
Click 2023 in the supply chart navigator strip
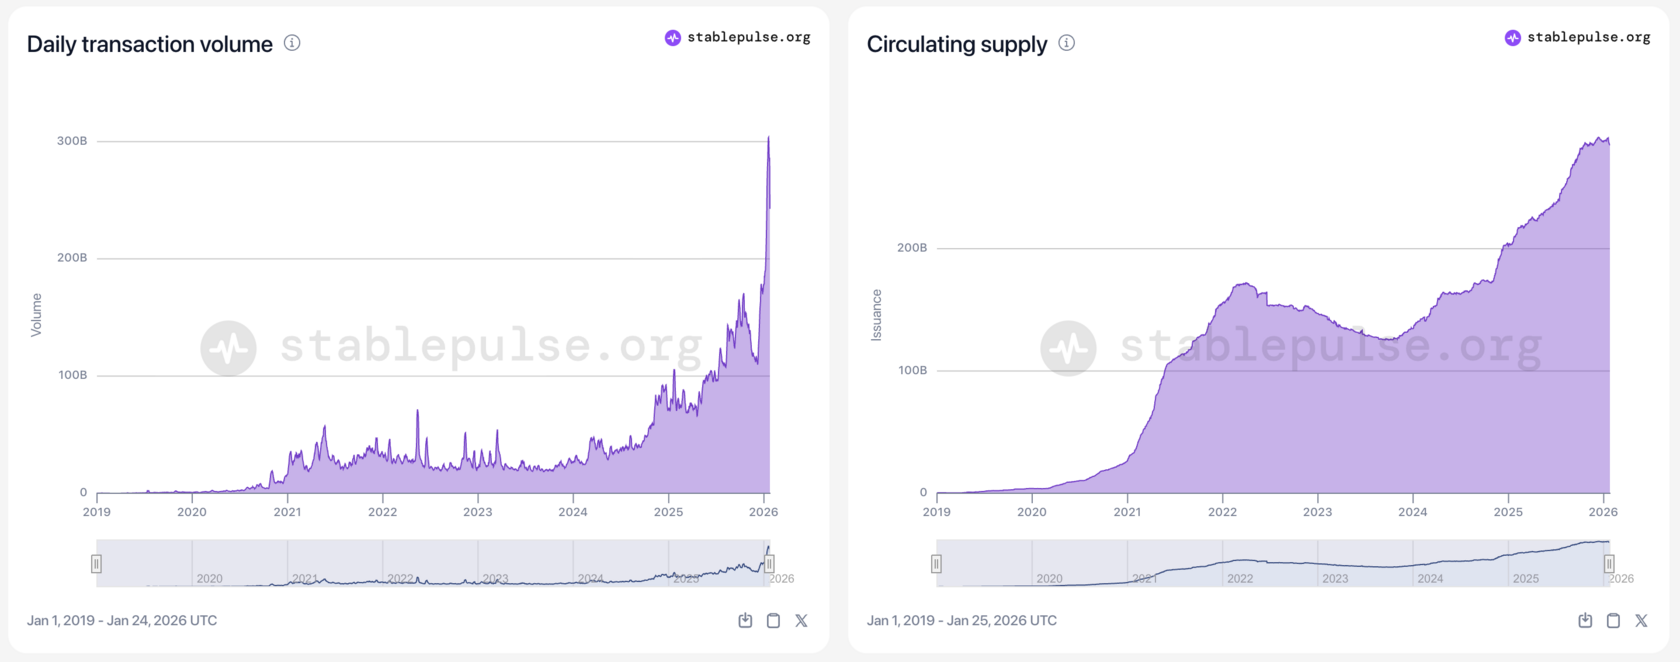click(1335, 578)
